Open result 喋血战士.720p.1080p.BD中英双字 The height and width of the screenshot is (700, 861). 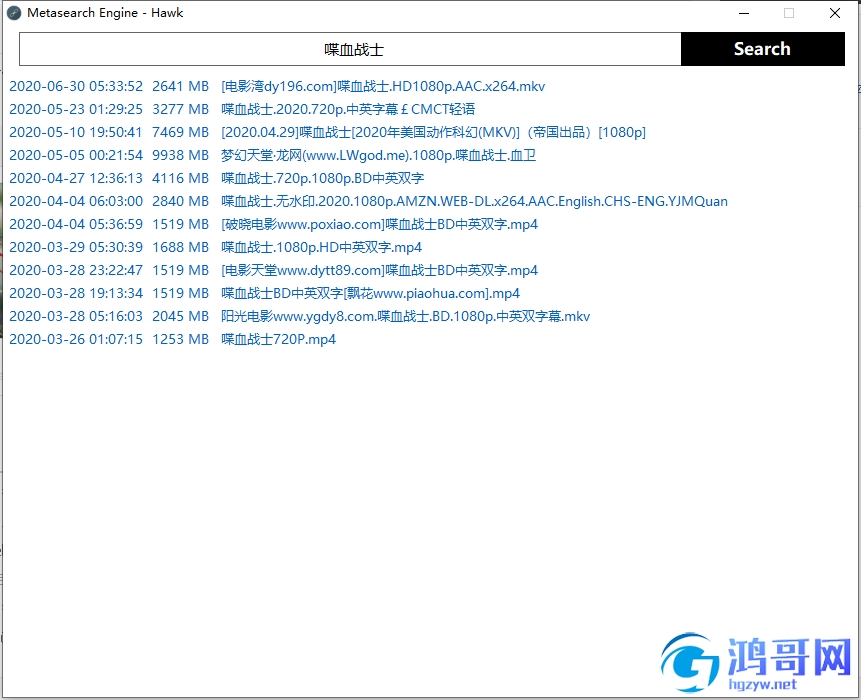(x=322, y=178)
